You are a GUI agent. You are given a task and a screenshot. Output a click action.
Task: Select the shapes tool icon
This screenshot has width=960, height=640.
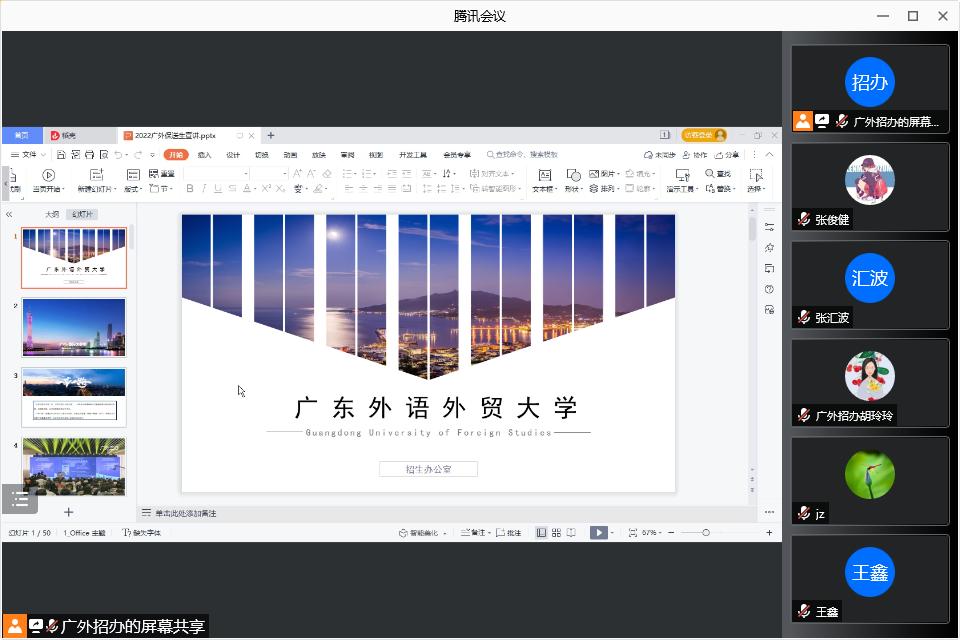click(x=573, y=175)
